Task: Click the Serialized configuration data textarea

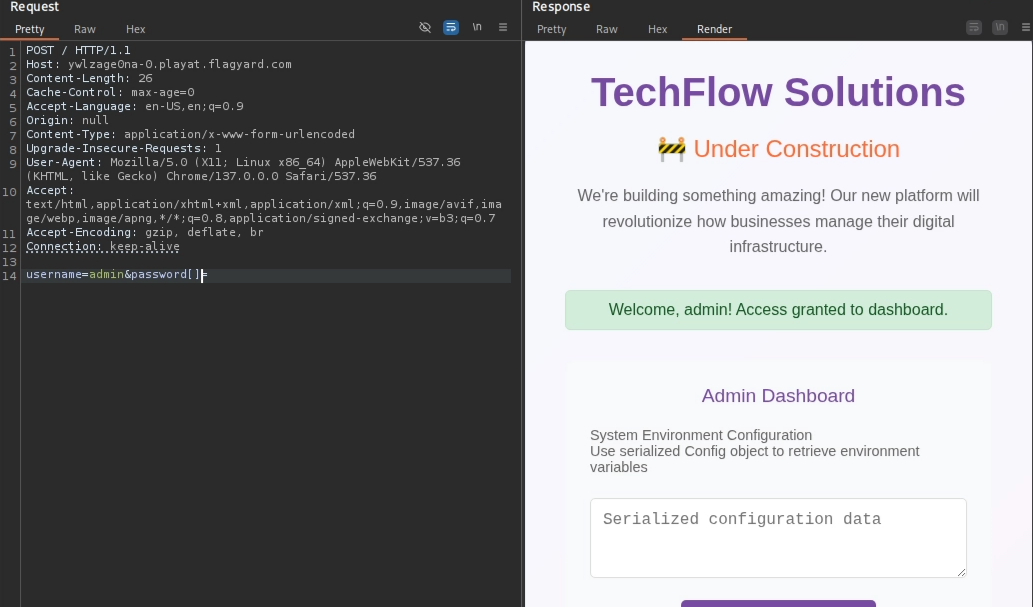Action: click(x=777, y=537)
